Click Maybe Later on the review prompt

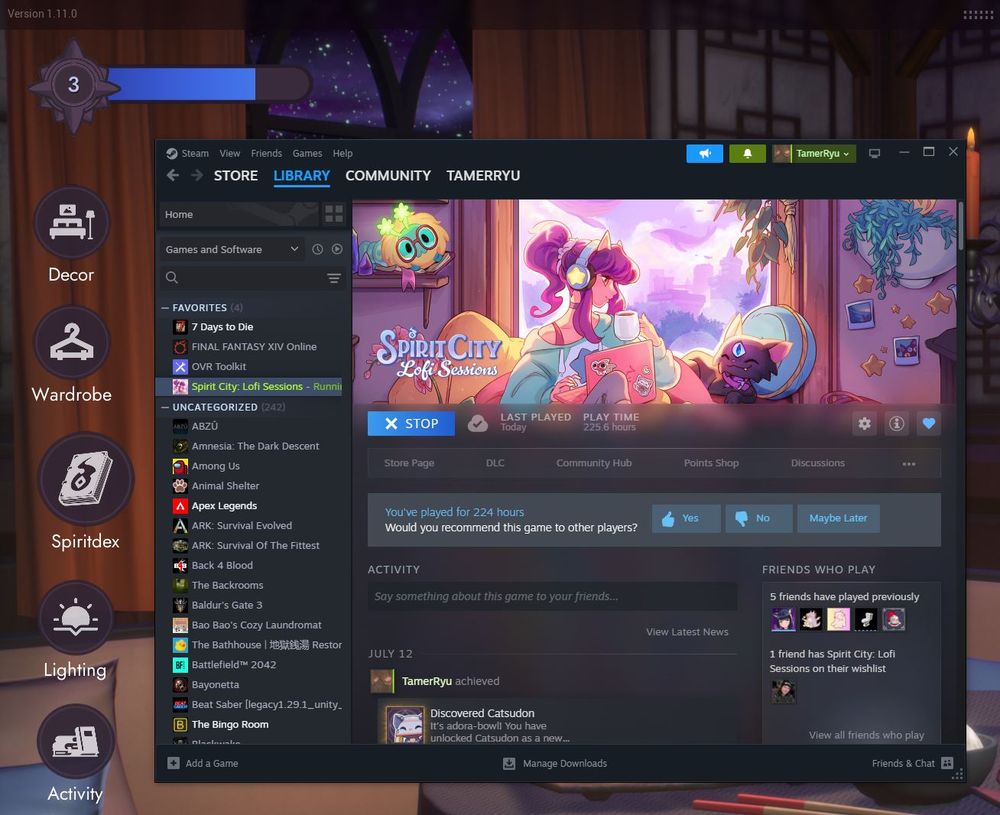[838, 518]
